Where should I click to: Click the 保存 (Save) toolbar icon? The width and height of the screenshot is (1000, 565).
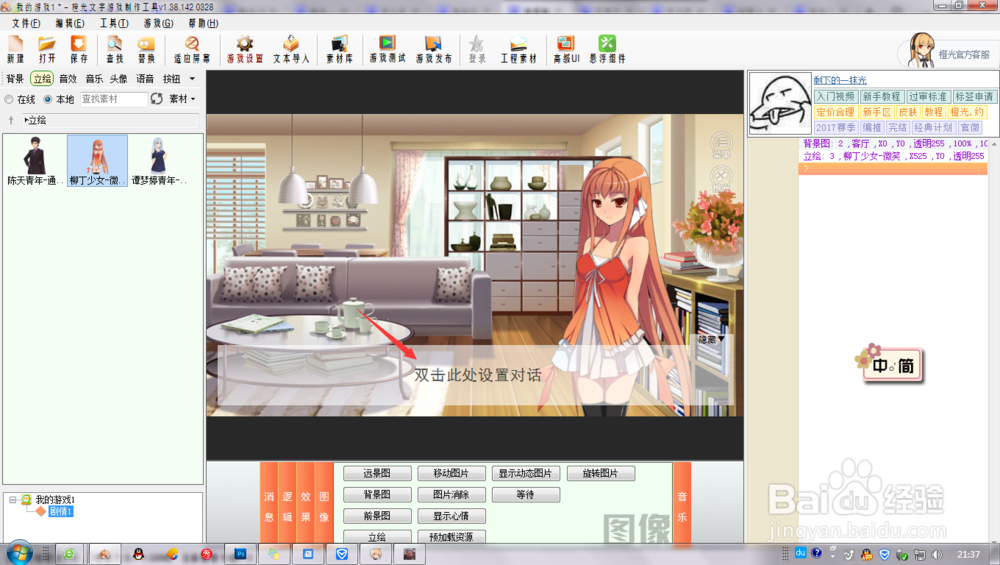[78, 49]
